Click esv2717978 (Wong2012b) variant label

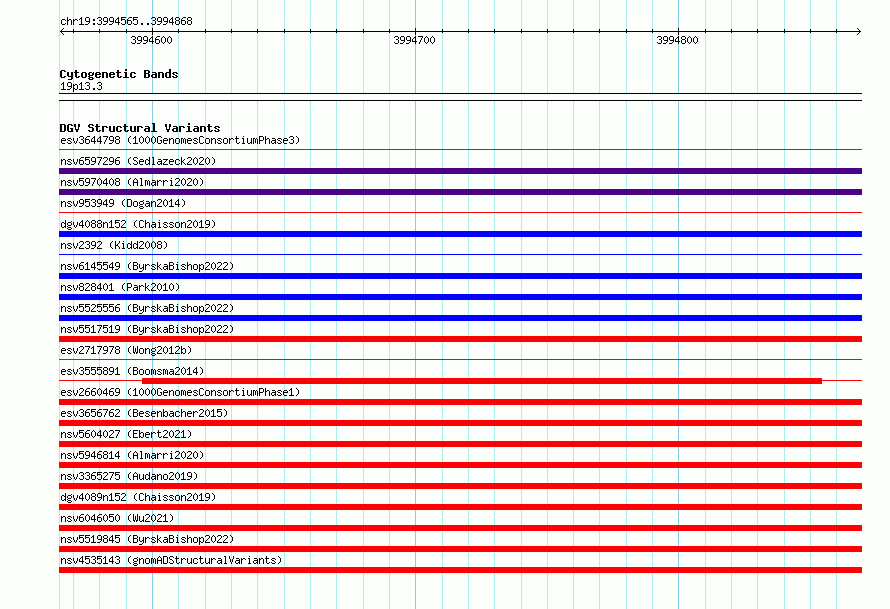[x=126, y=350]
